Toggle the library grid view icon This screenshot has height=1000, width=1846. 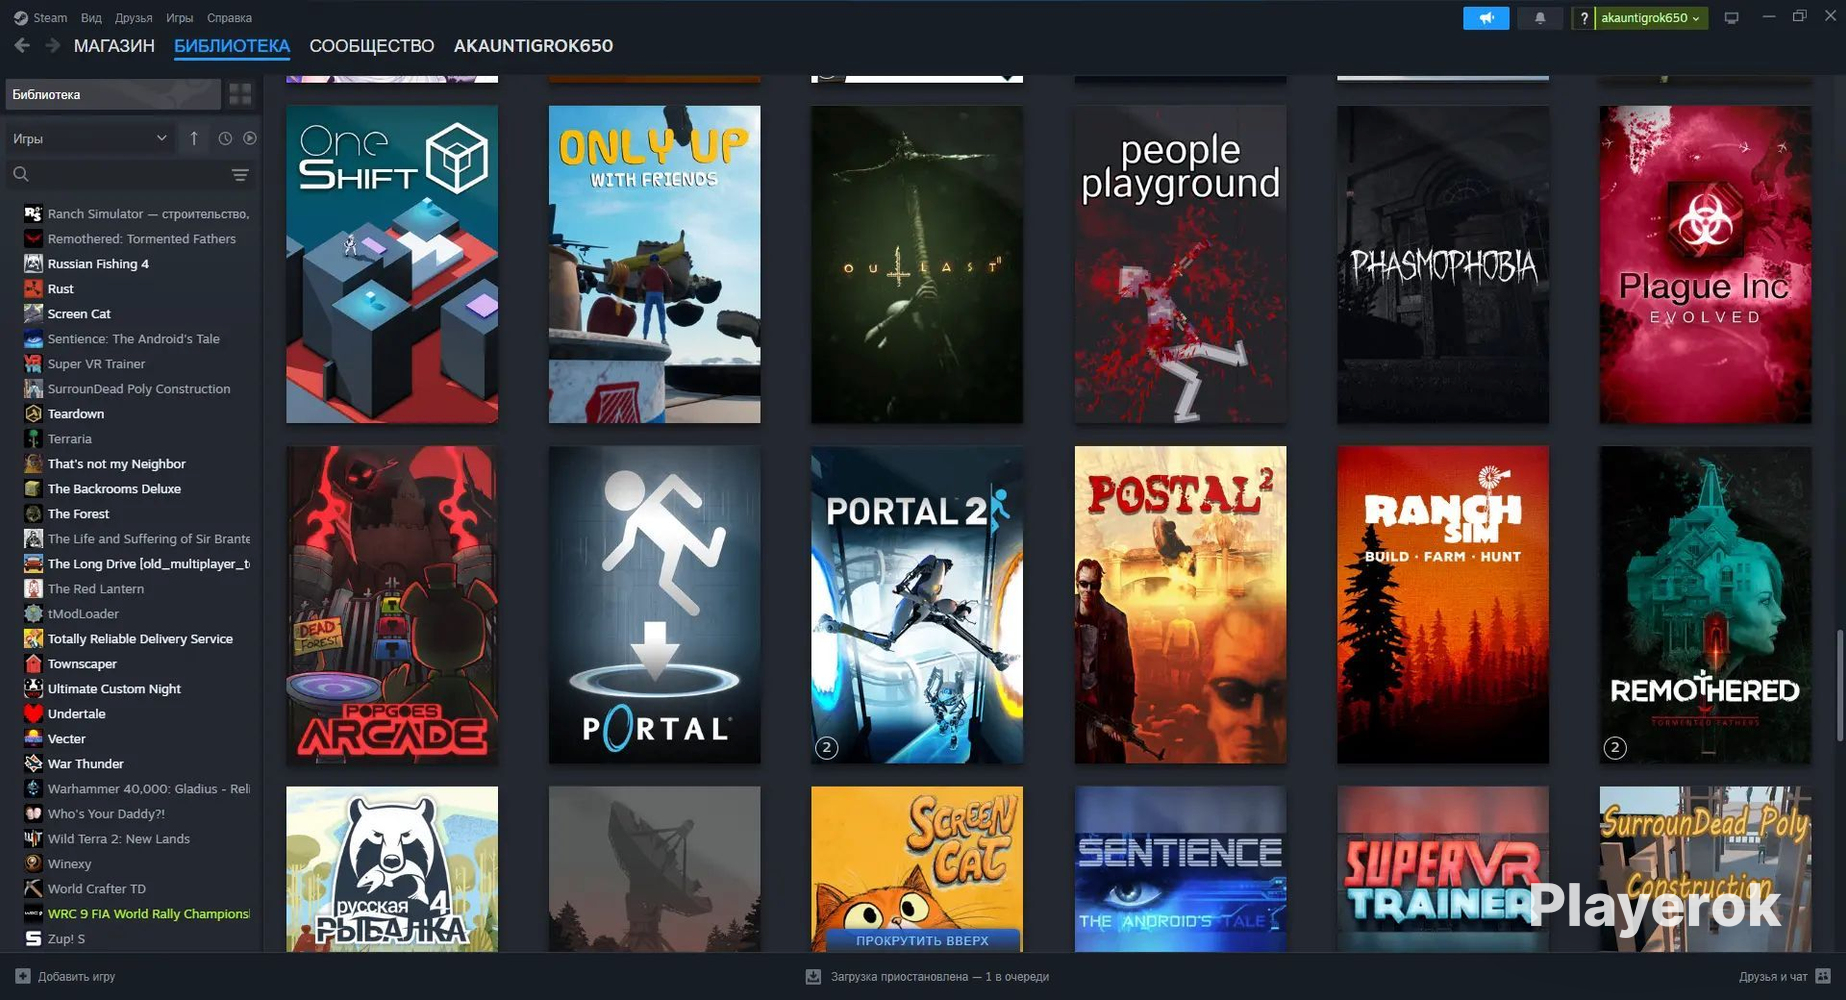click(x=240, y=95)
